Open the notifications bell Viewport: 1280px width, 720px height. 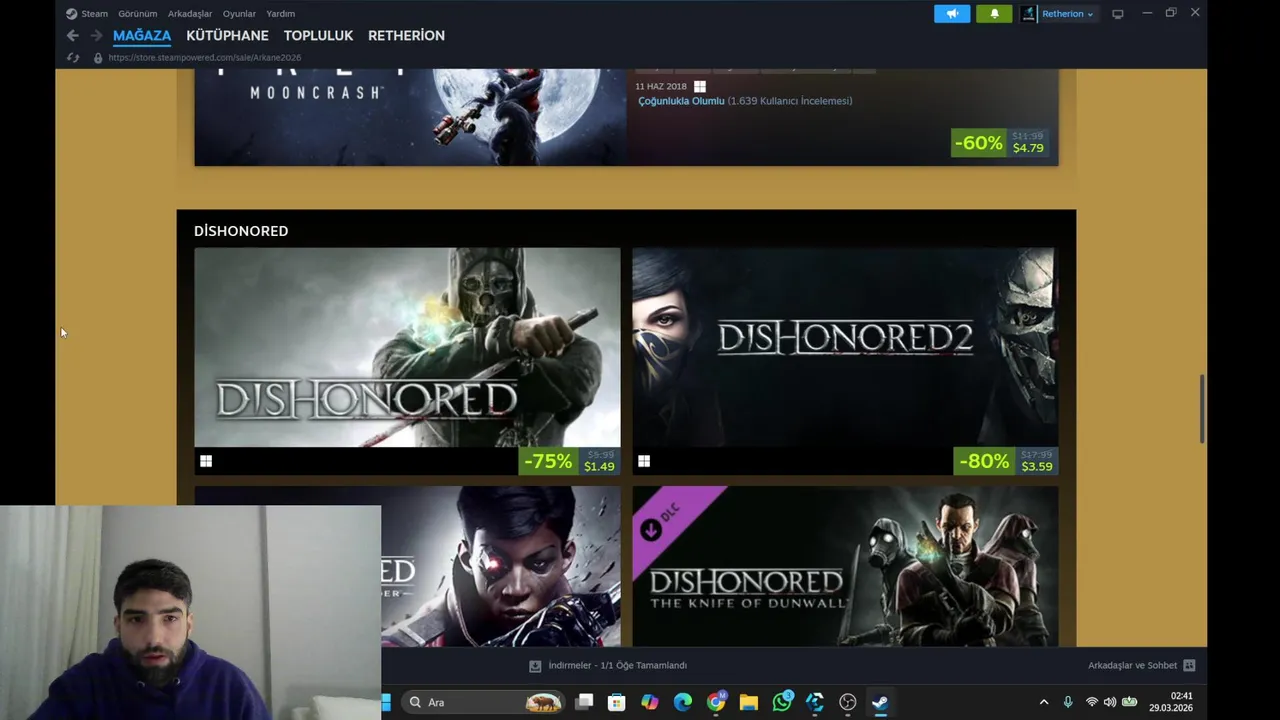tap(994, 13)
